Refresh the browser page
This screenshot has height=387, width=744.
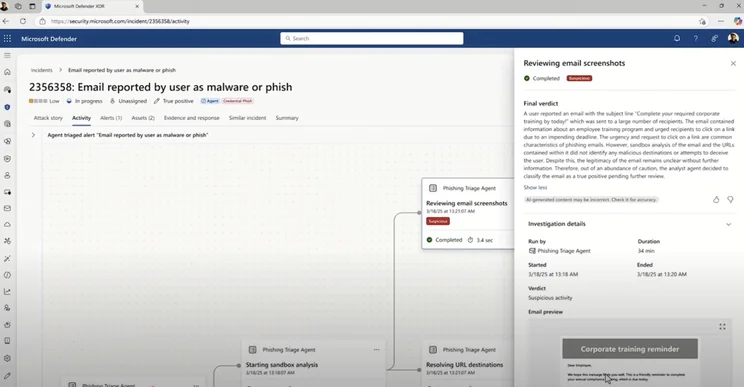click(23, 21)
